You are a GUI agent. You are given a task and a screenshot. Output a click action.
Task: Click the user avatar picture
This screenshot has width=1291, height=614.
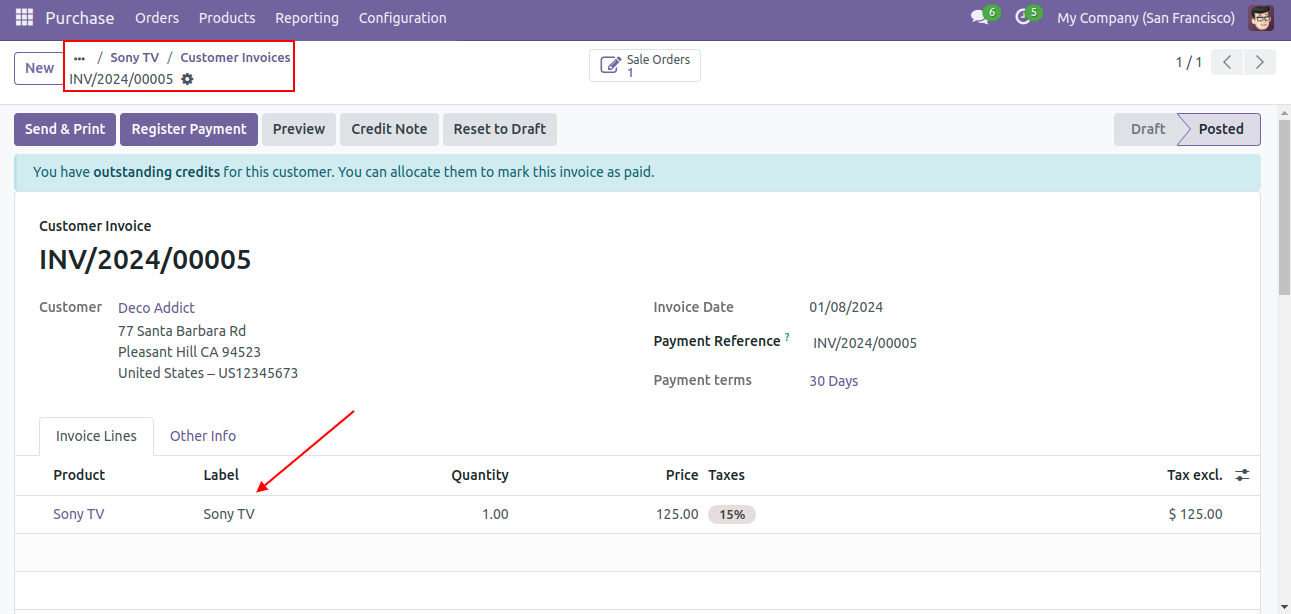(1261, 18)
